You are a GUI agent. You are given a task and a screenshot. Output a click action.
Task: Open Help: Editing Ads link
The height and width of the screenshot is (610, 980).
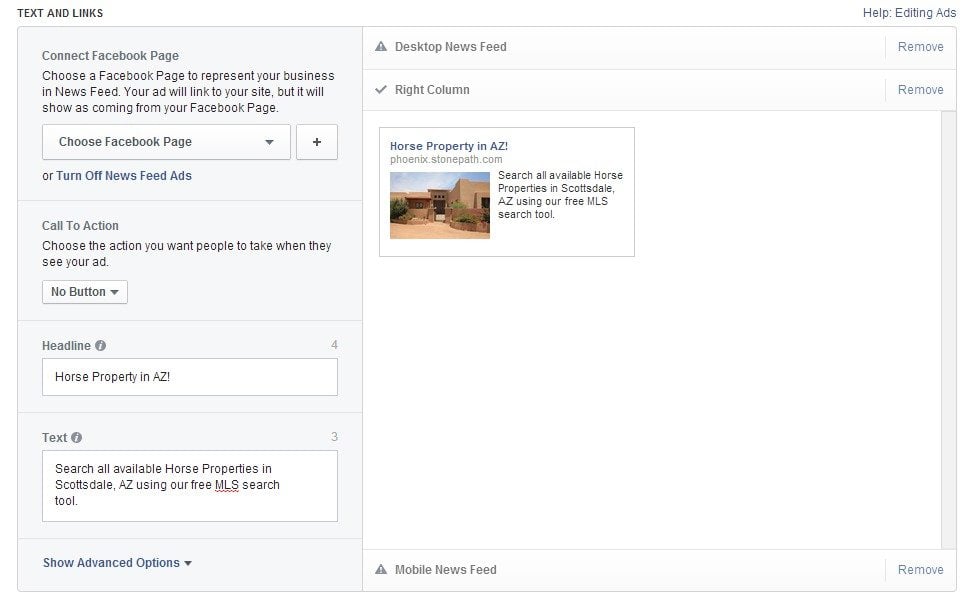point(909,13)
